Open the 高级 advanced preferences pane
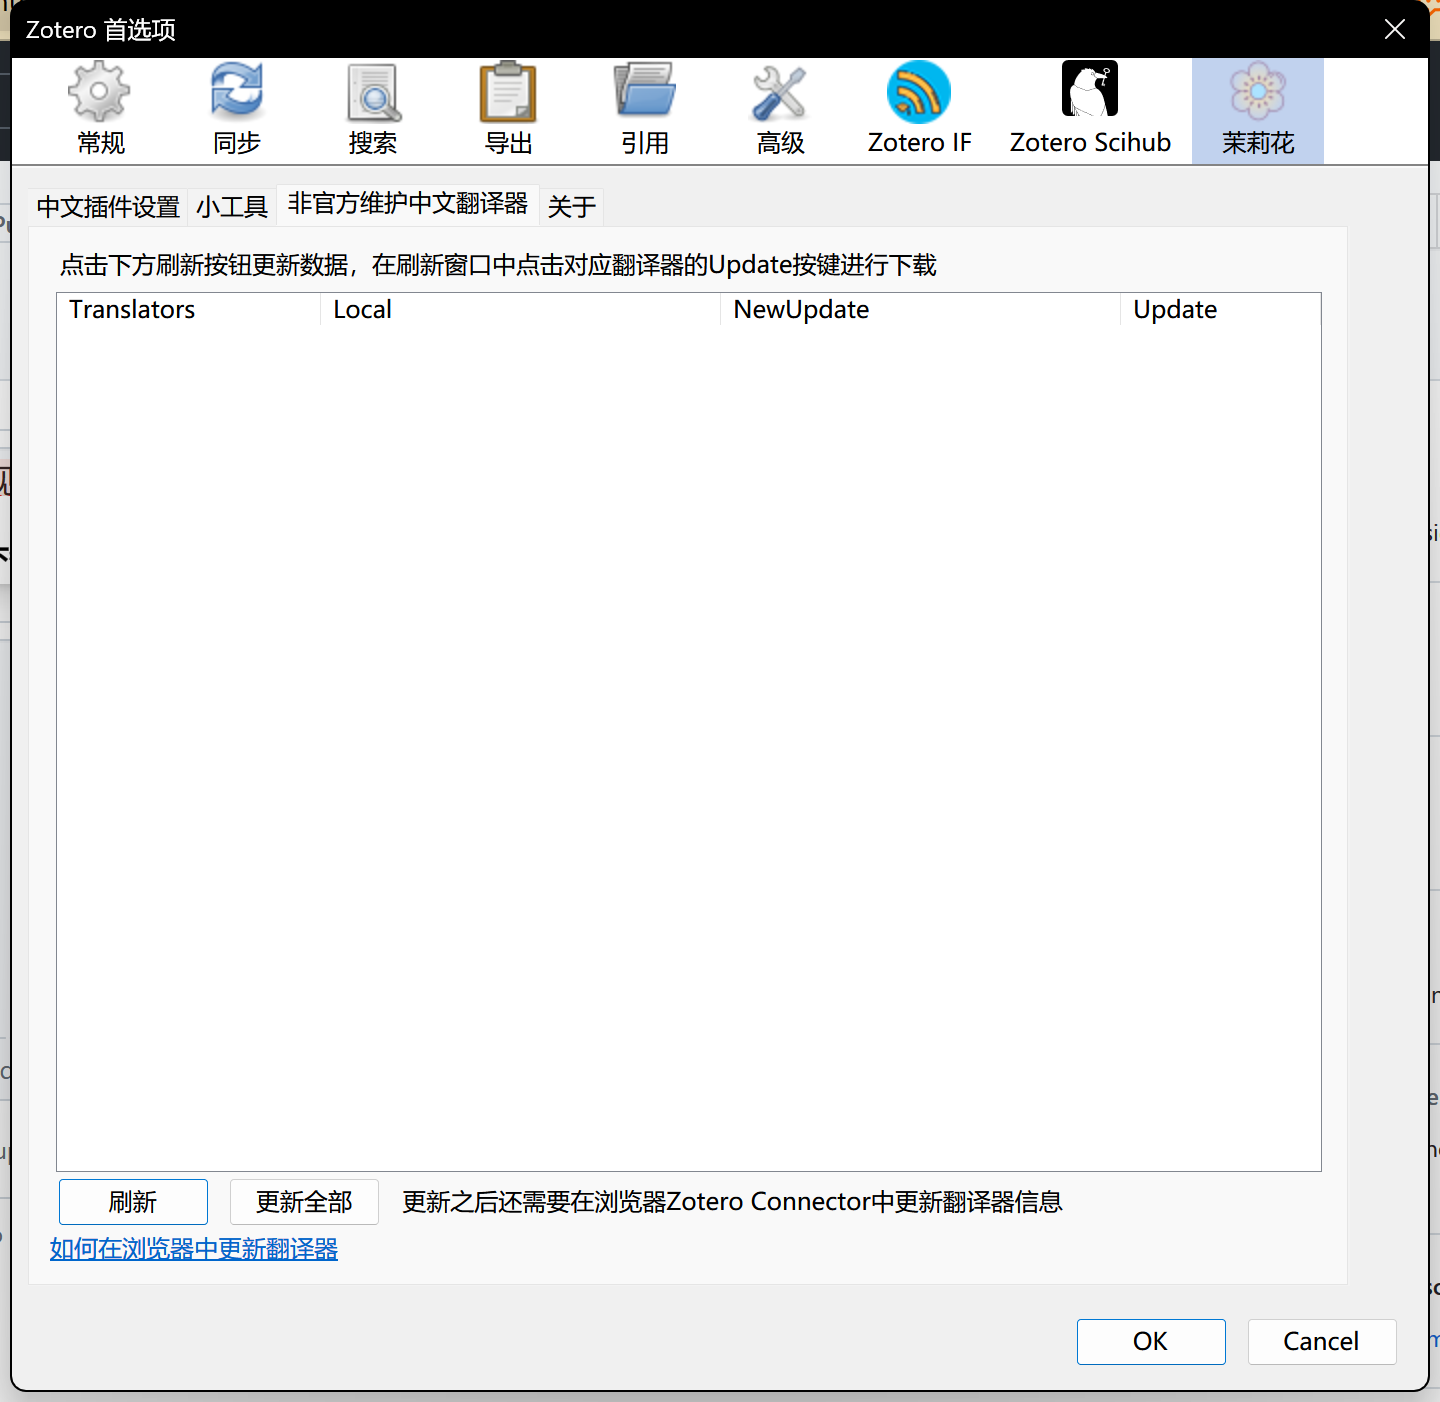The height and width of the screenshot is (1402, 1440). tap(780, 110)
